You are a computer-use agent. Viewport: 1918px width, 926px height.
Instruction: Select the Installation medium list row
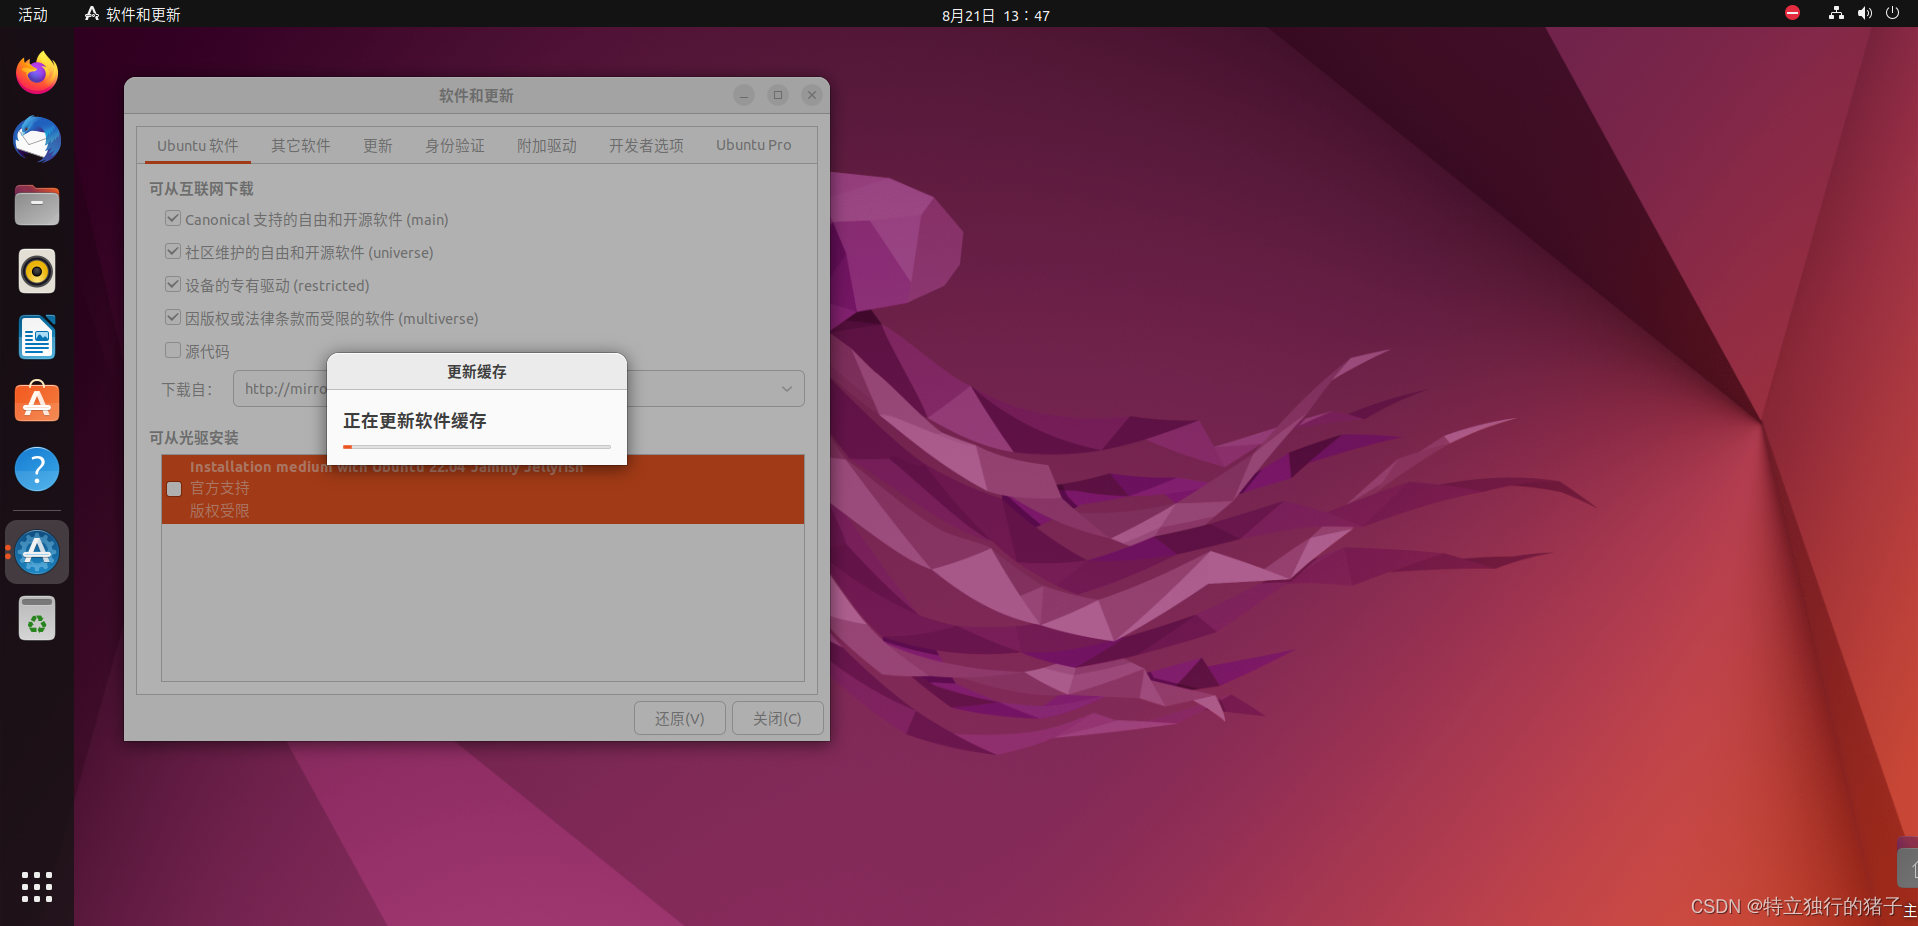[483, 489]
